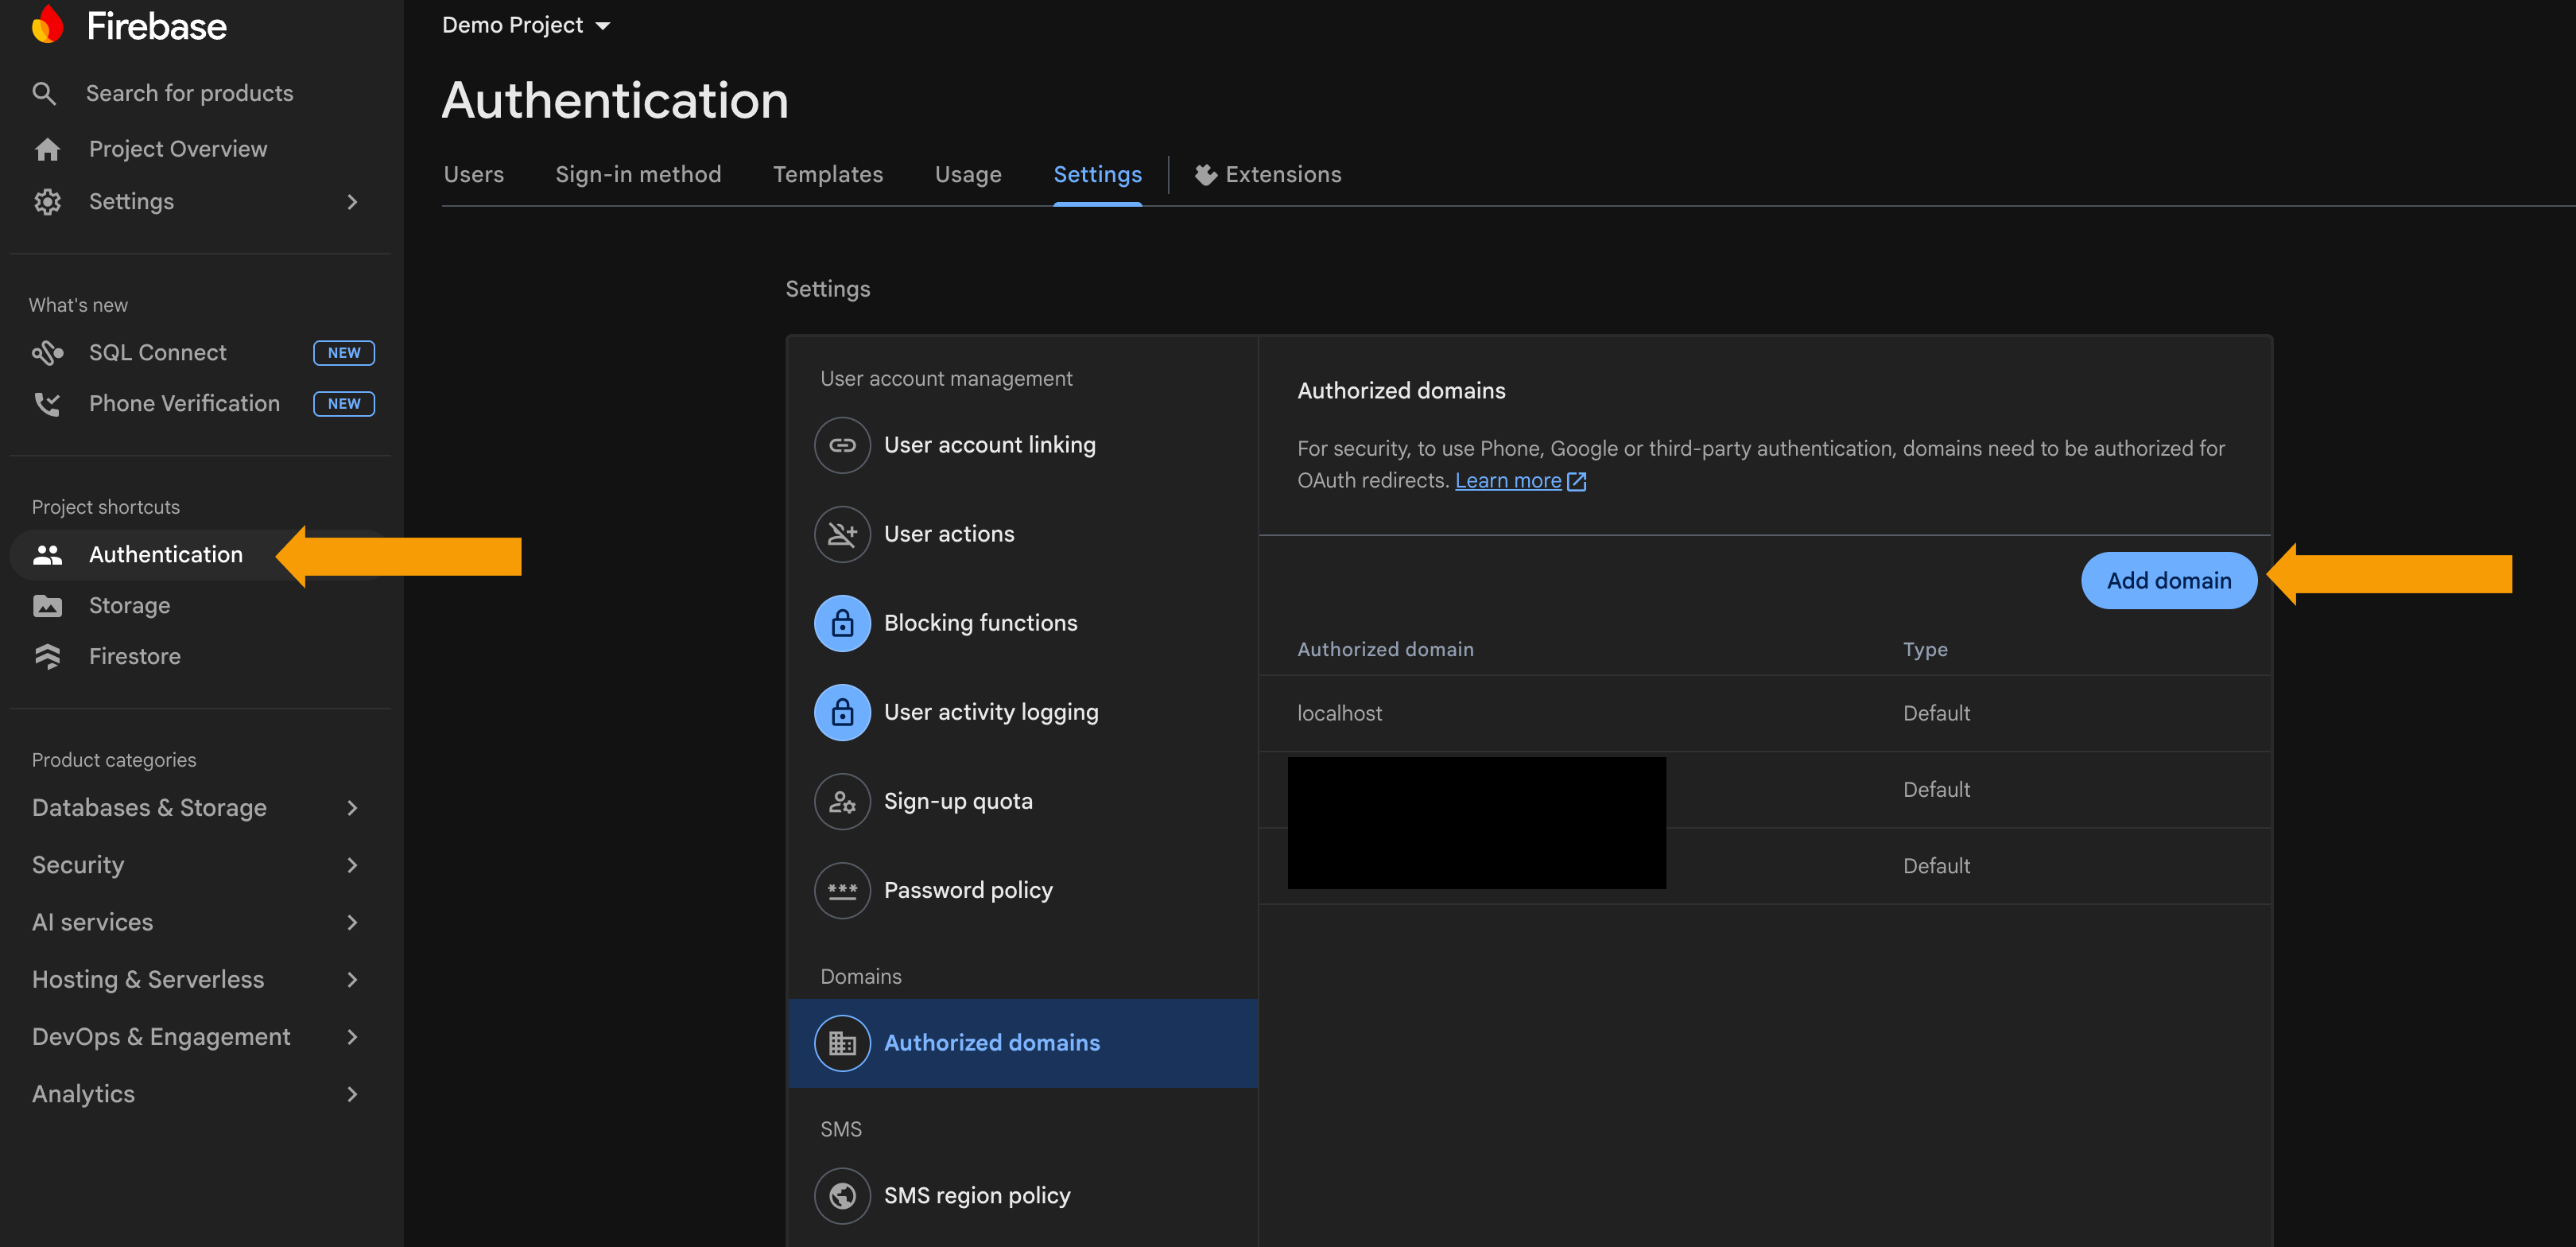This screenshot has width=2576, height=1247.
Task: Click the localhost domain row
Action: (x=1765, y=714)
